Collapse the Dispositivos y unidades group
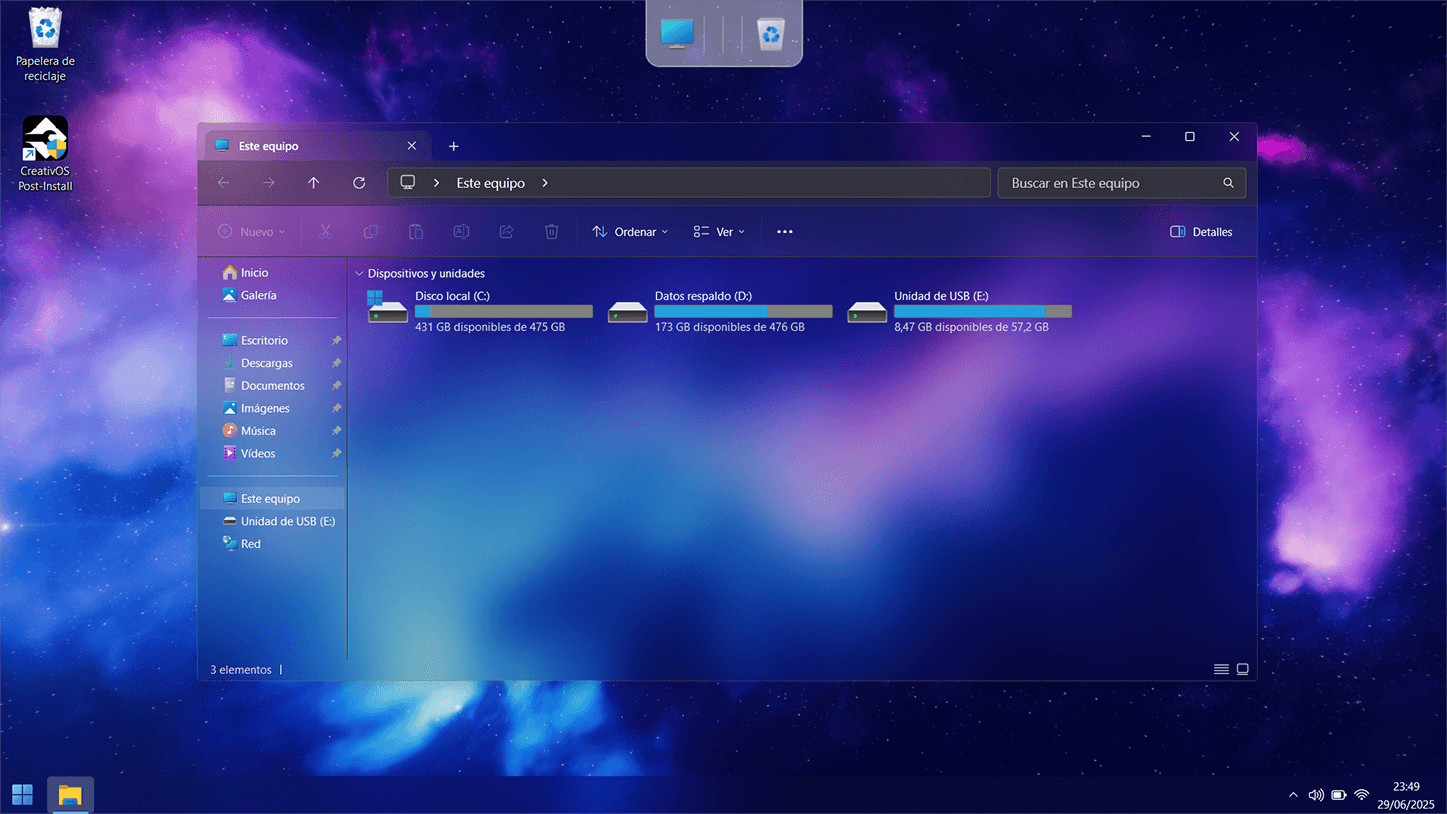This screenshot has height=814, width=1447. coord(359,273)
